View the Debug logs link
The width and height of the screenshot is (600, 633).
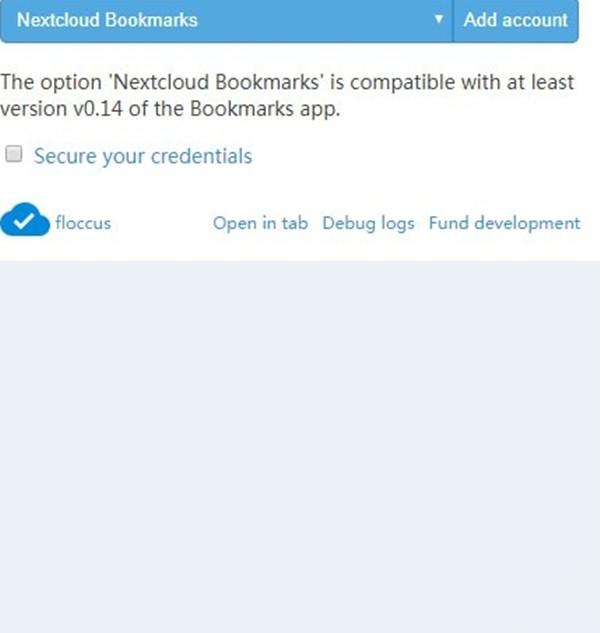pos(368,223)
